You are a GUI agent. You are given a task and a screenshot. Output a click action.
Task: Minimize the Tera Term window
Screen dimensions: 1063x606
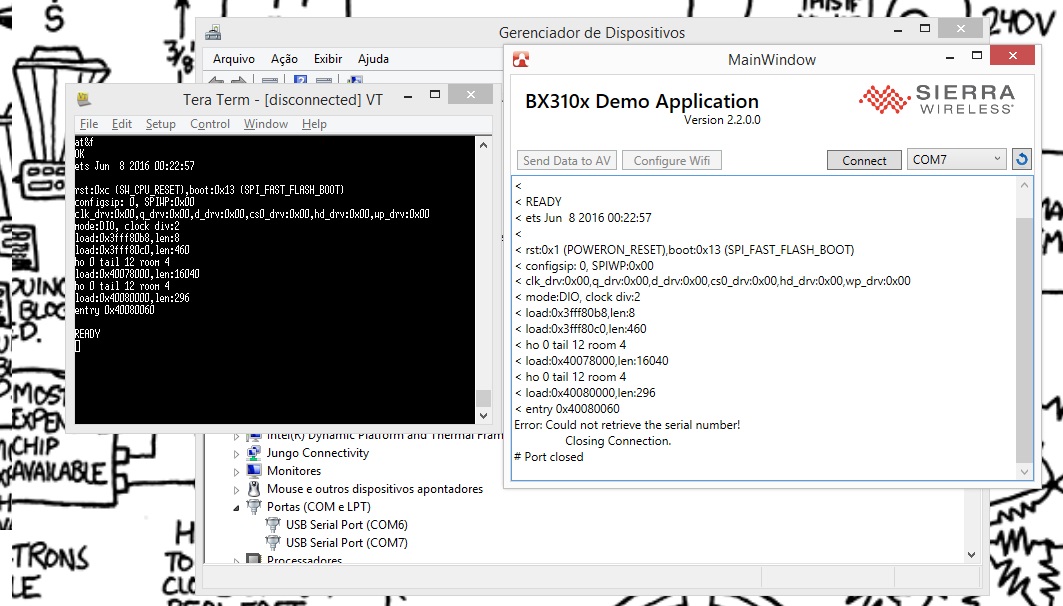(x=408, y=96)
